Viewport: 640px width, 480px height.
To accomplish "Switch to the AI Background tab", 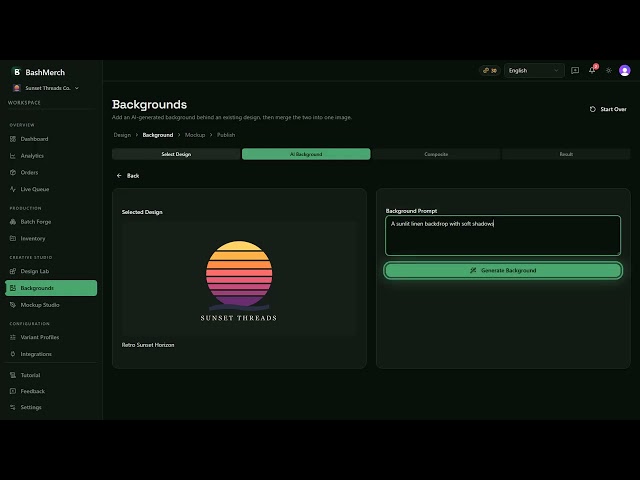I will (306, 154).
